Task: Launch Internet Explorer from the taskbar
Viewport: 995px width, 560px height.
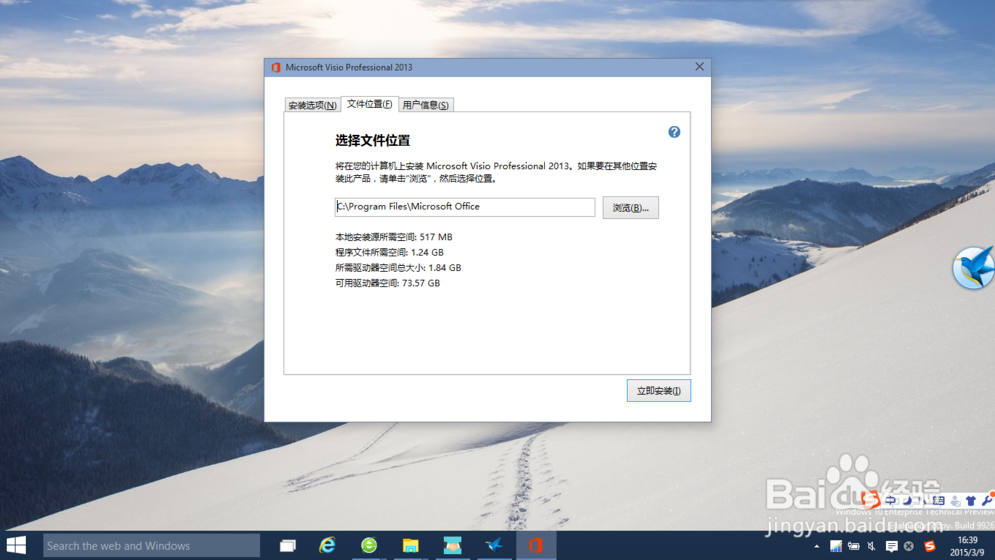Action: 327,545
